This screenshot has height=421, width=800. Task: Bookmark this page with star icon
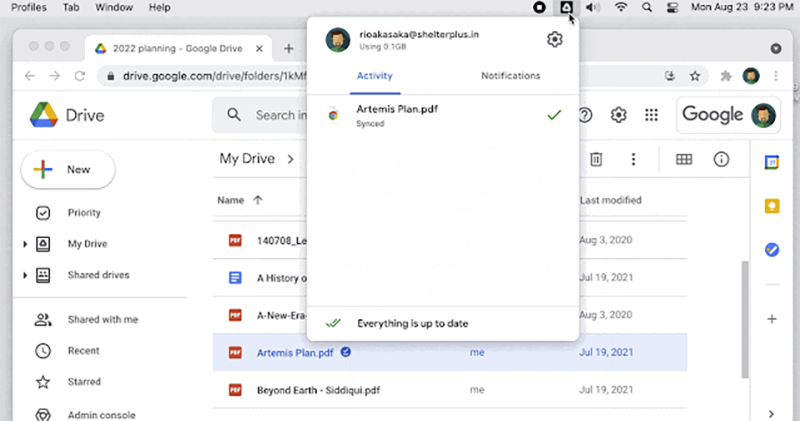pyautogui.click(x=695, y=76)
